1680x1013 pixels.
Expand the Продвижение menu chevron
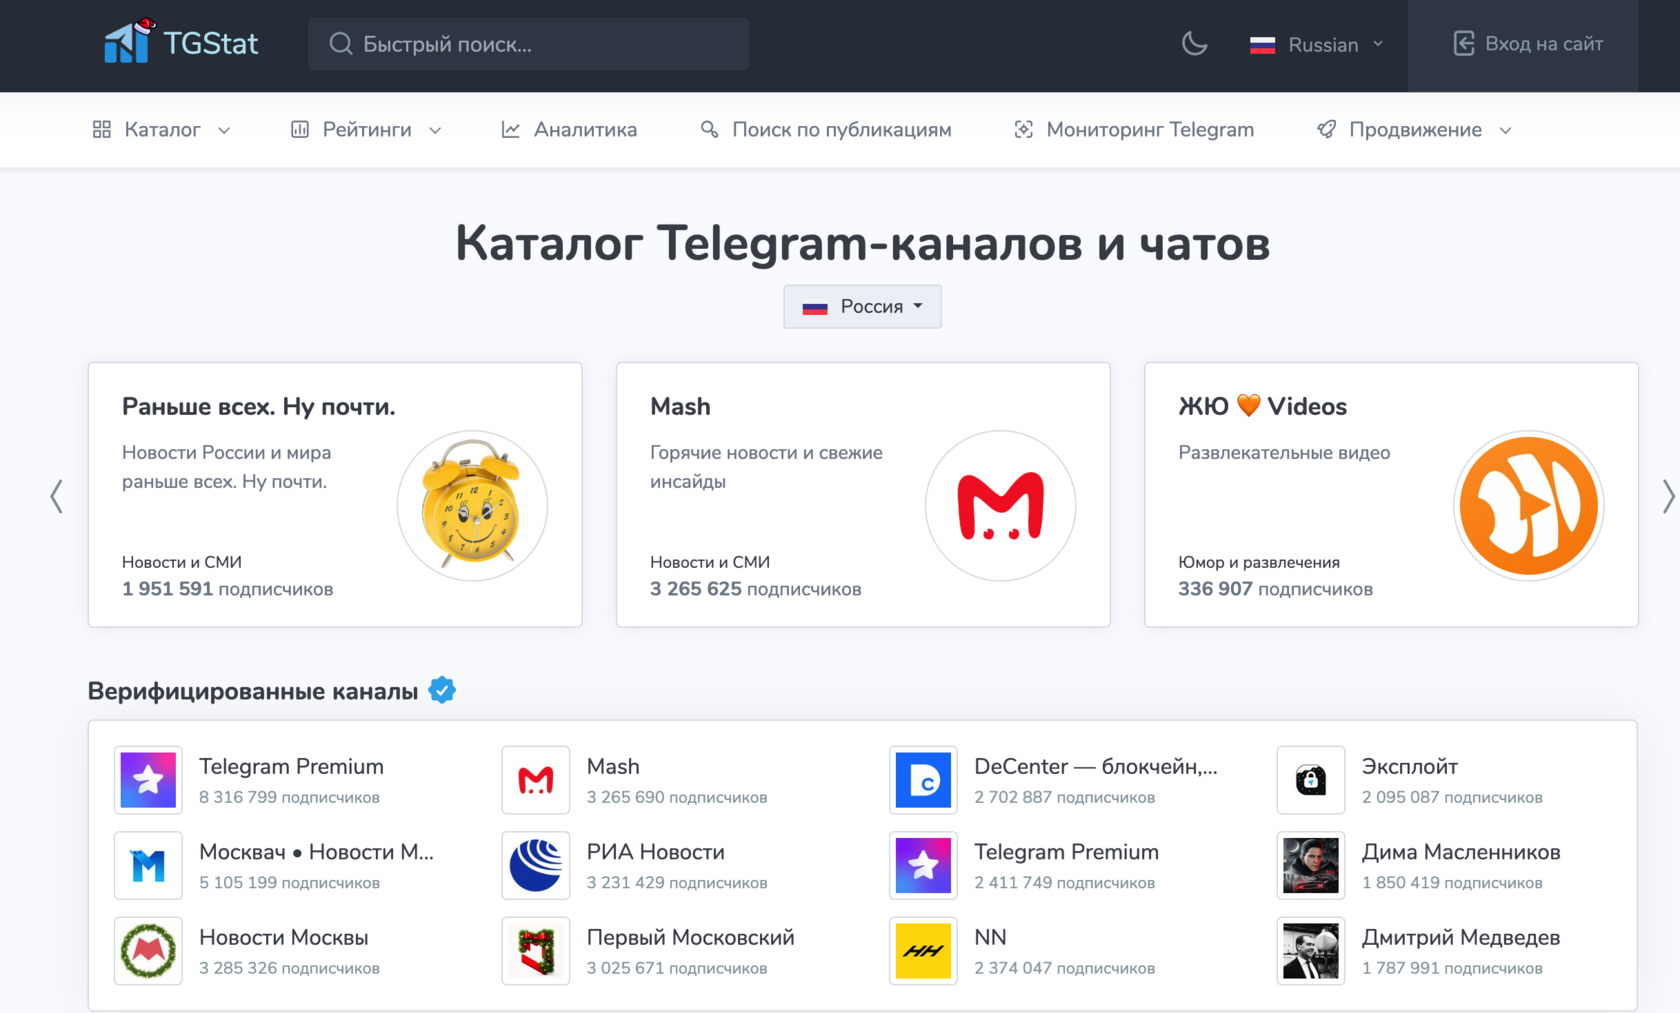click(x=1505, y=130)
